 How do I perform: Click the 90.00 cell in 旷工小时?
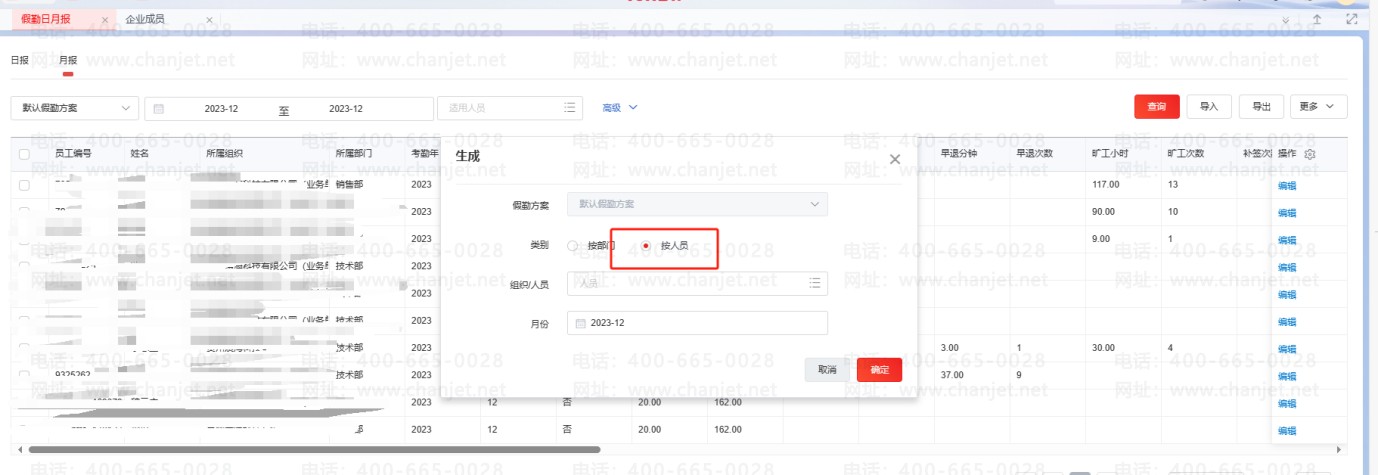(x=1102, y=212)
